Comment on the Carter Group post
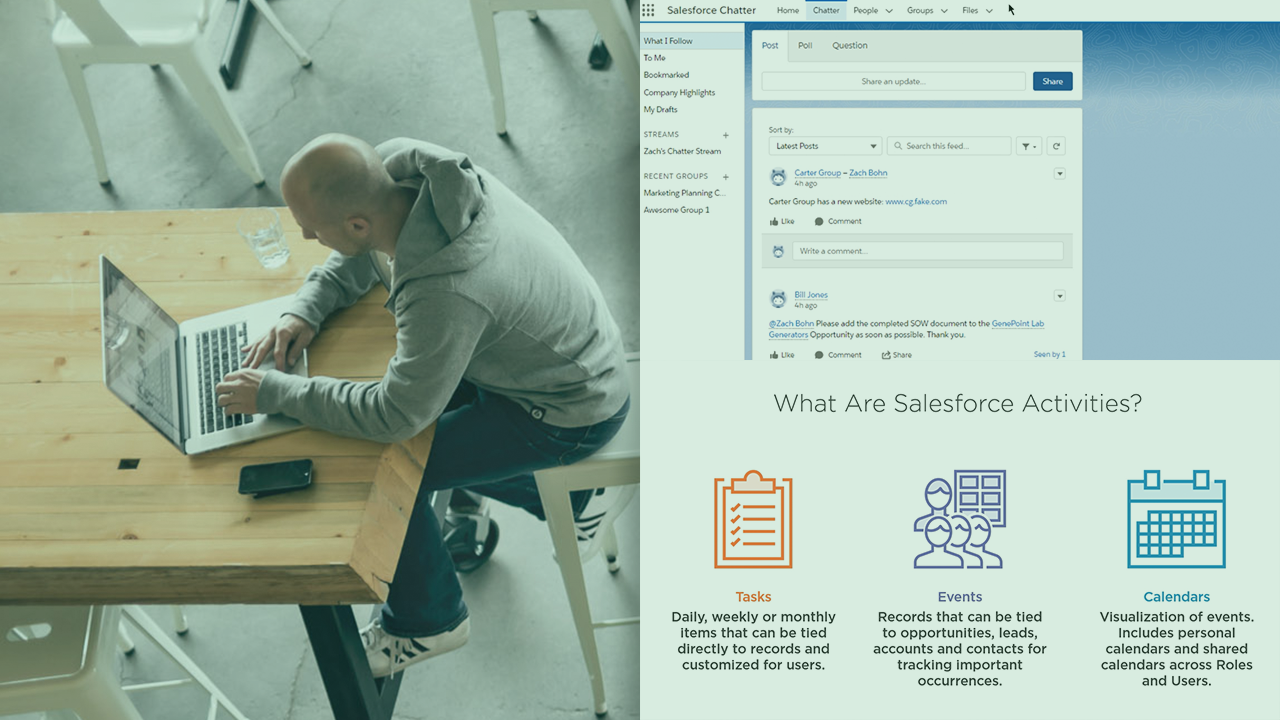 tap(838, 221)
